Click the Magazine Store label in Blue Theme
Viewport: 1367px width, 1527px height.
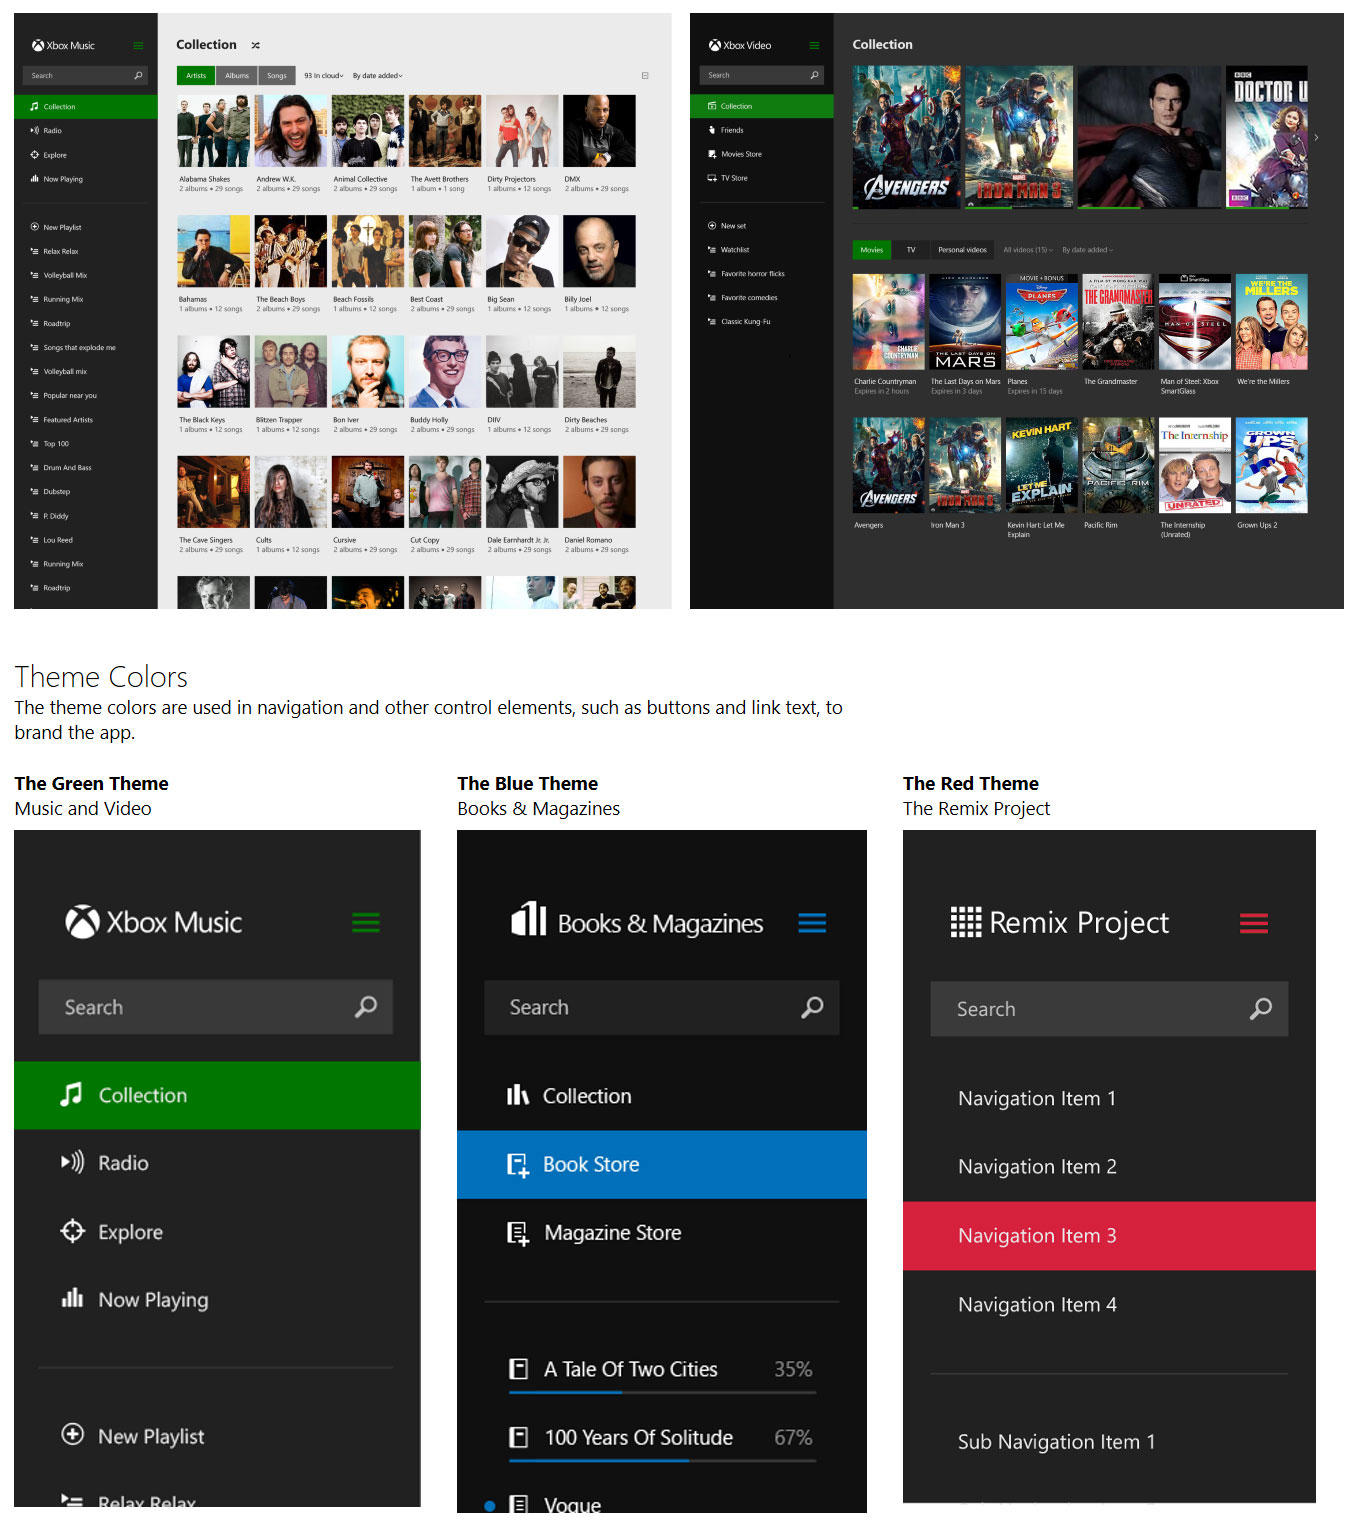(613, 1233)
